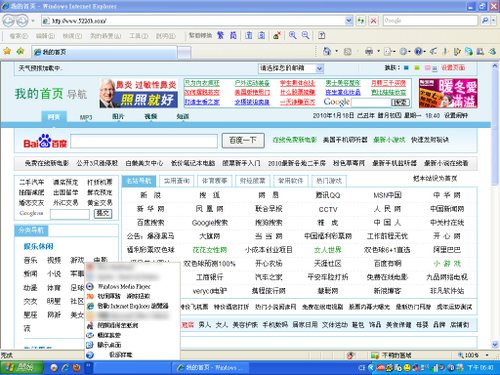
Task: Click the popup-blocker status bar icon
Action: coord(350,355)
